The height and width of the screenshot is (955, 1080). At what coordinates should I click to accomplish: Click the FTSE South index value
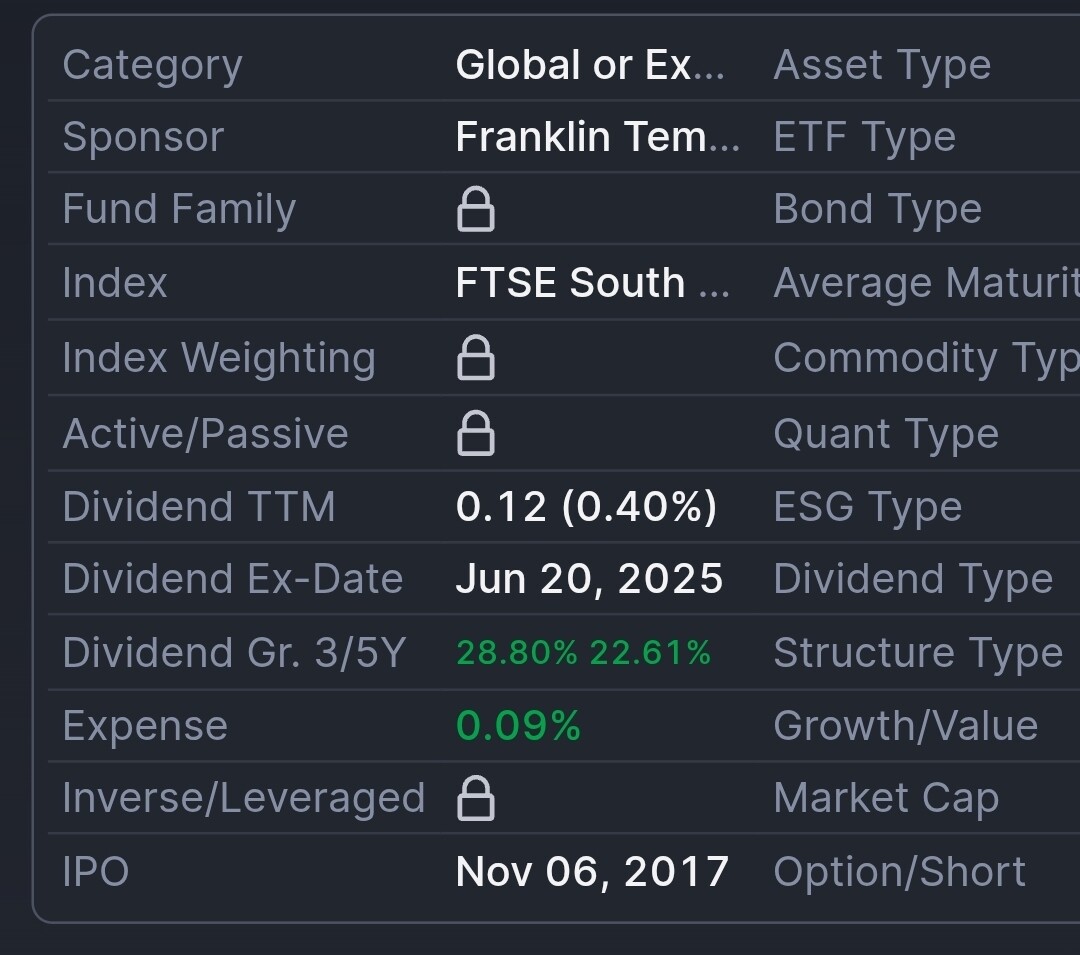[x=592, y=283]
